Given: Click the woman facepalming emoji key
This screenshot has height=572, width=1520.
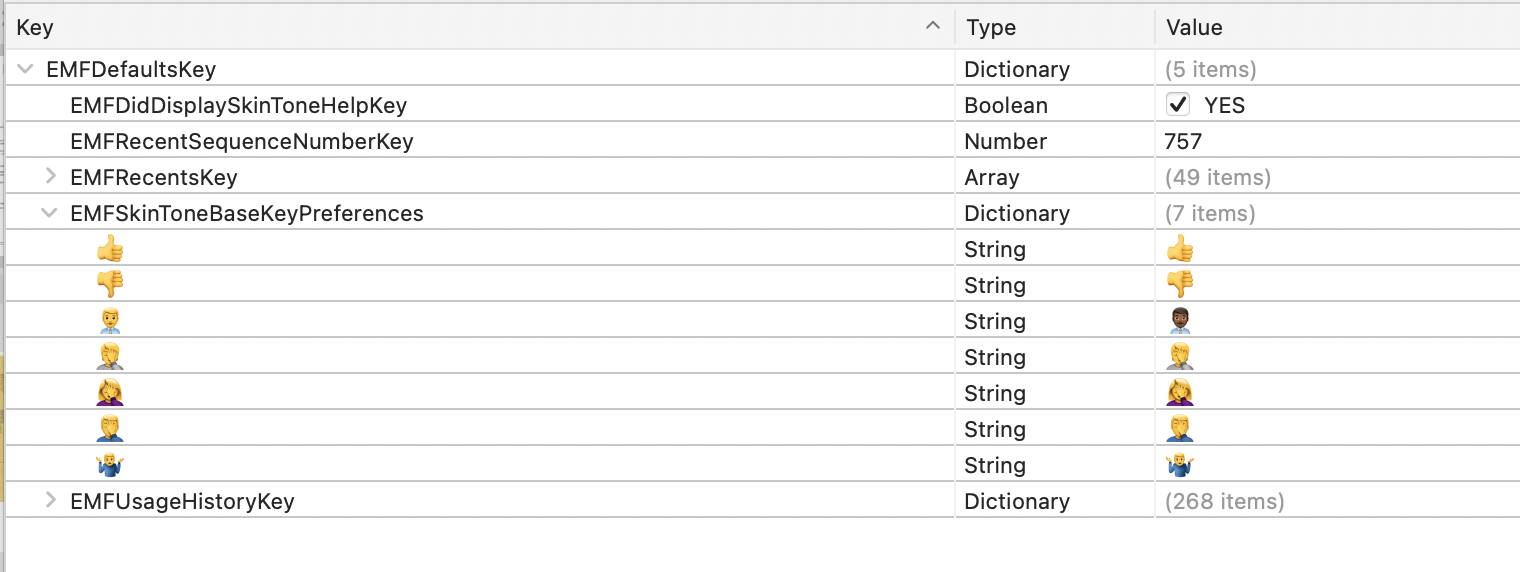Looking at the screenshot, I should [110, 393].
